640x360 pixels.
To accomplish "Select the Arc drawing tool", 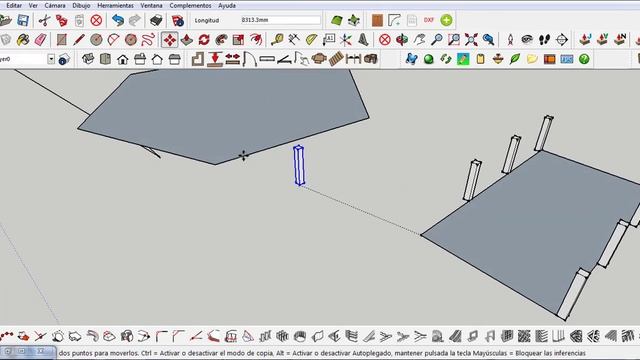I will pos(113,40).
